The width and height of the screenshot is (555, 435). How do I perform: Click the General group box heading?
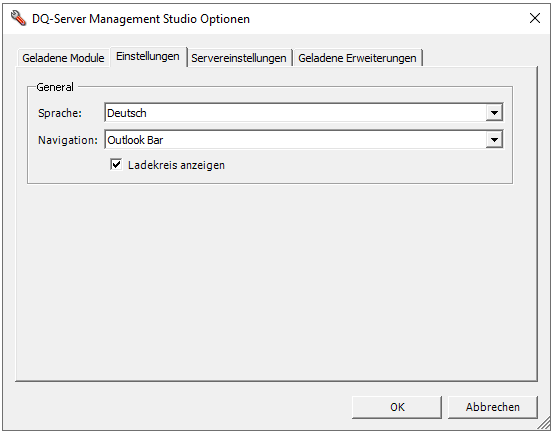coord(55,87)
